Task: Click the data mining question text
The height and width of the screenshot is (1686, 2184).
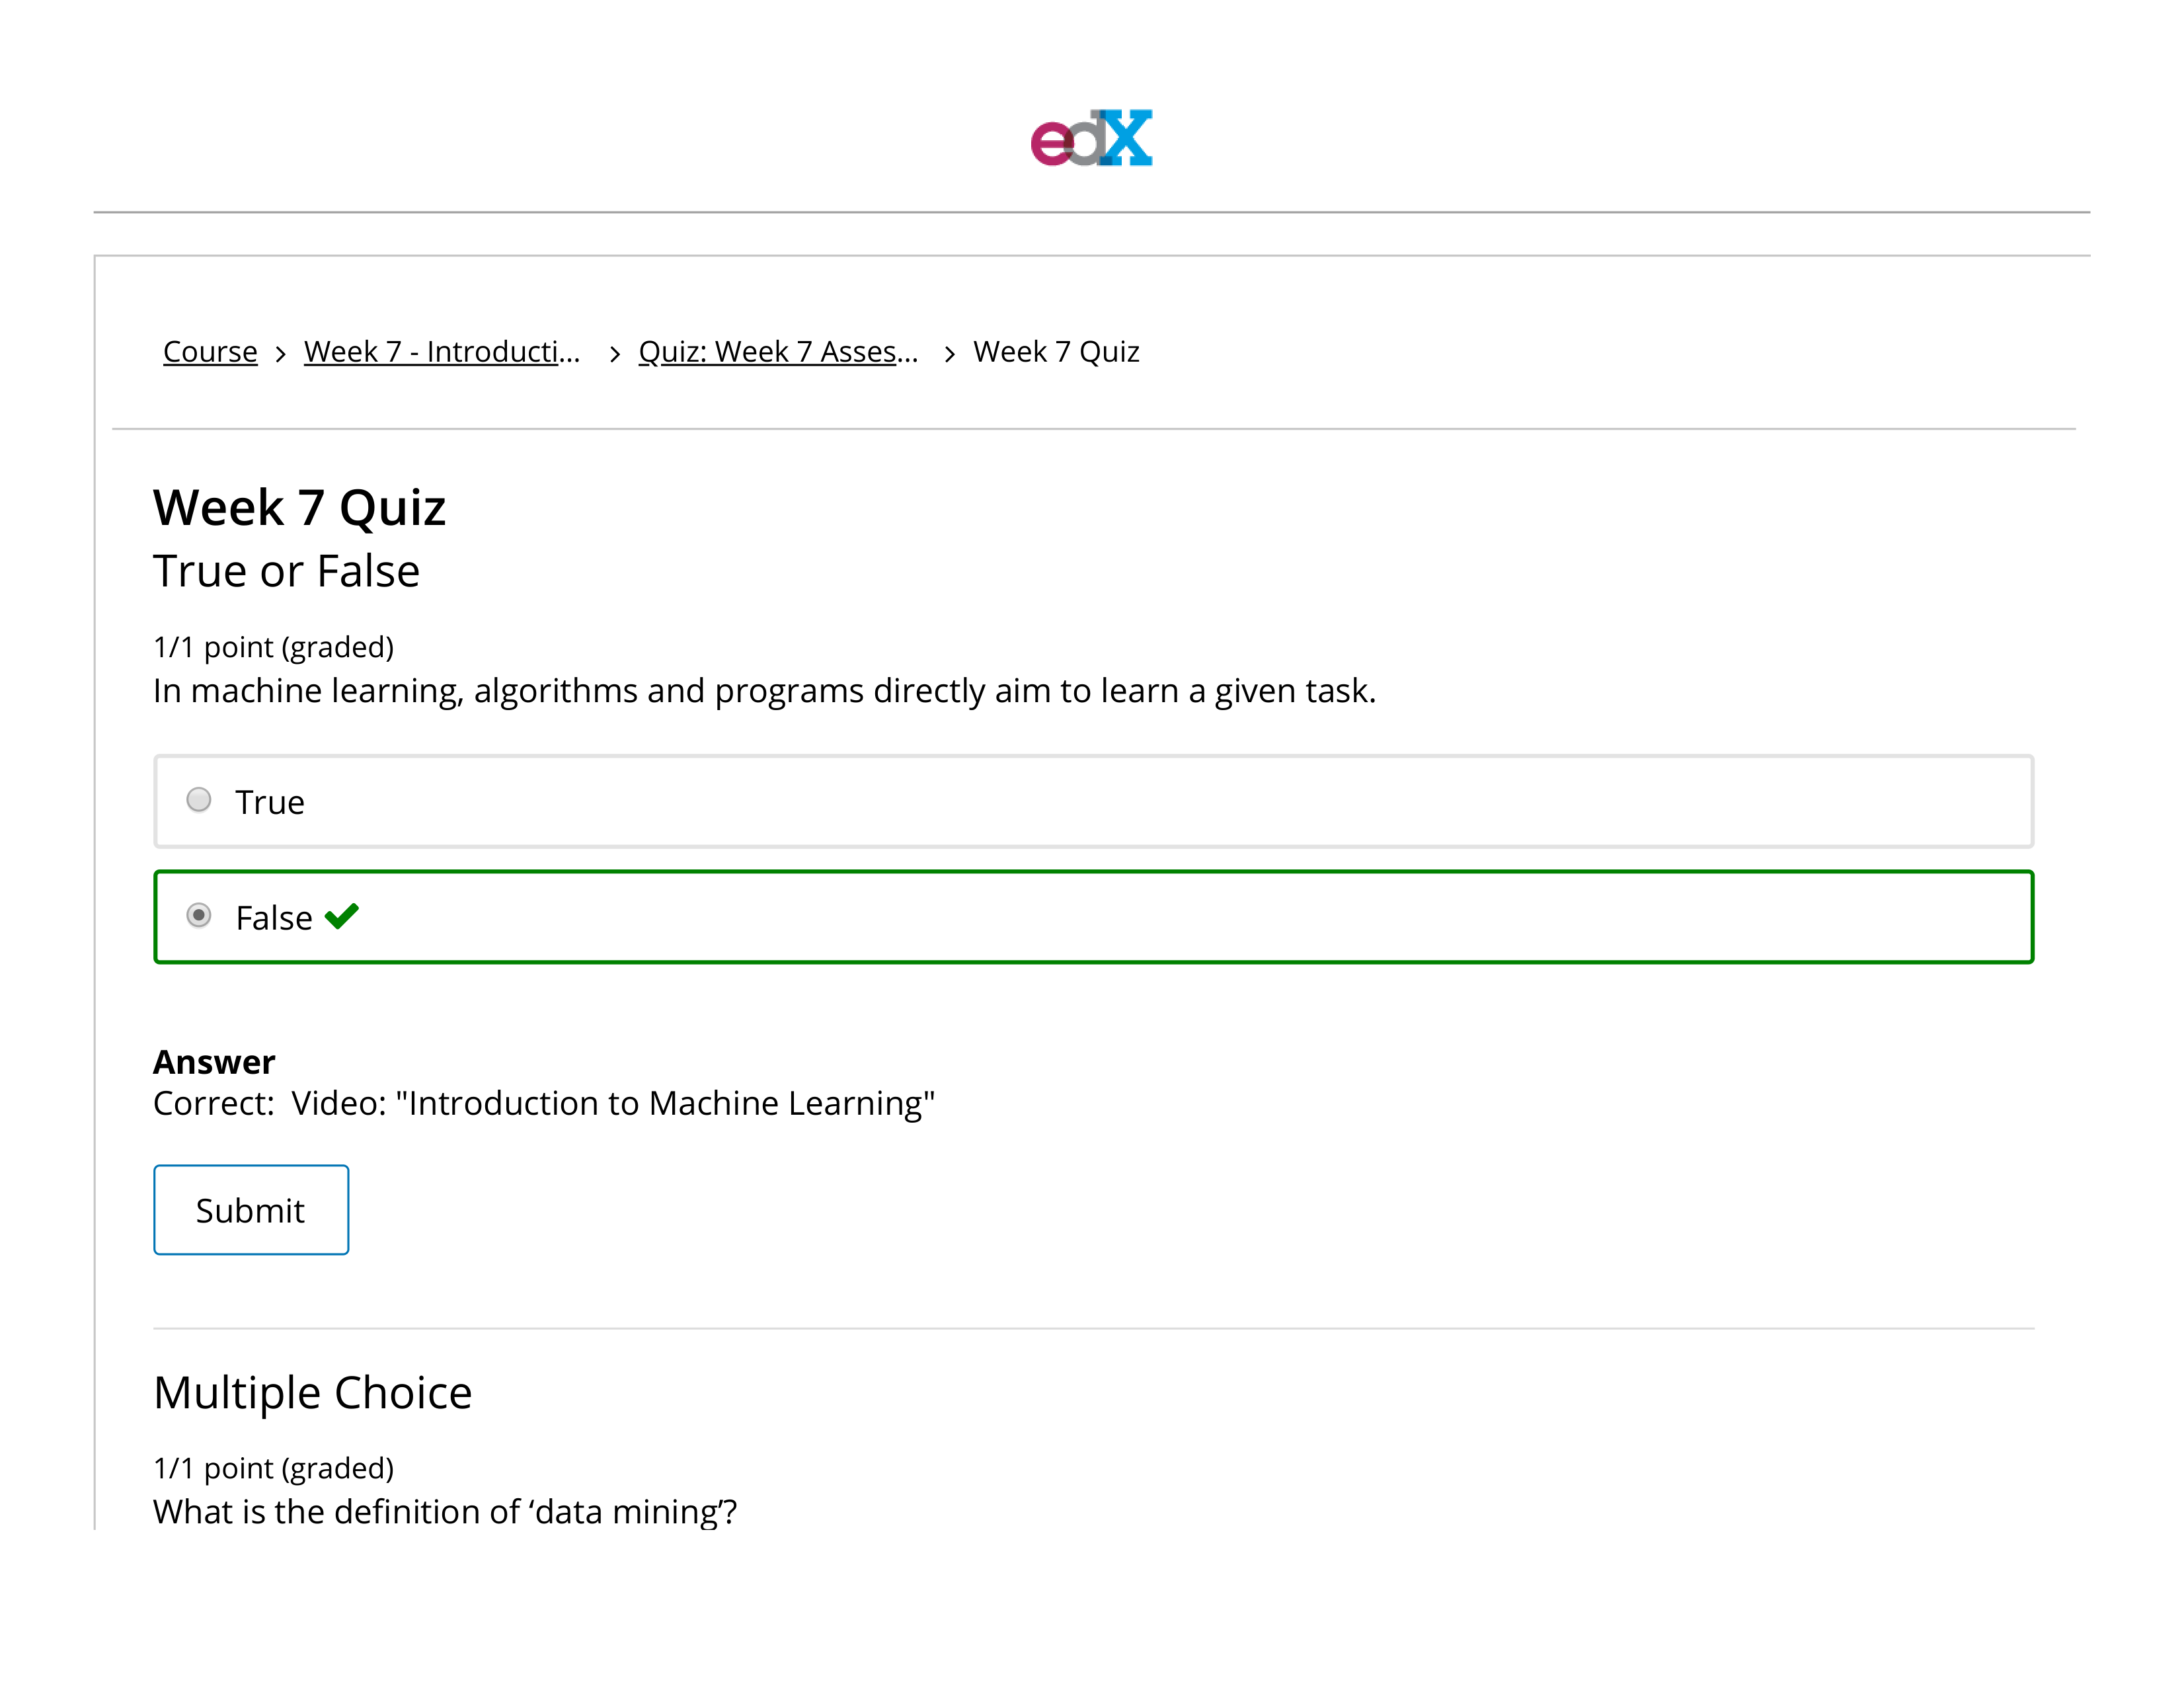Action: tap(444, 1511)
